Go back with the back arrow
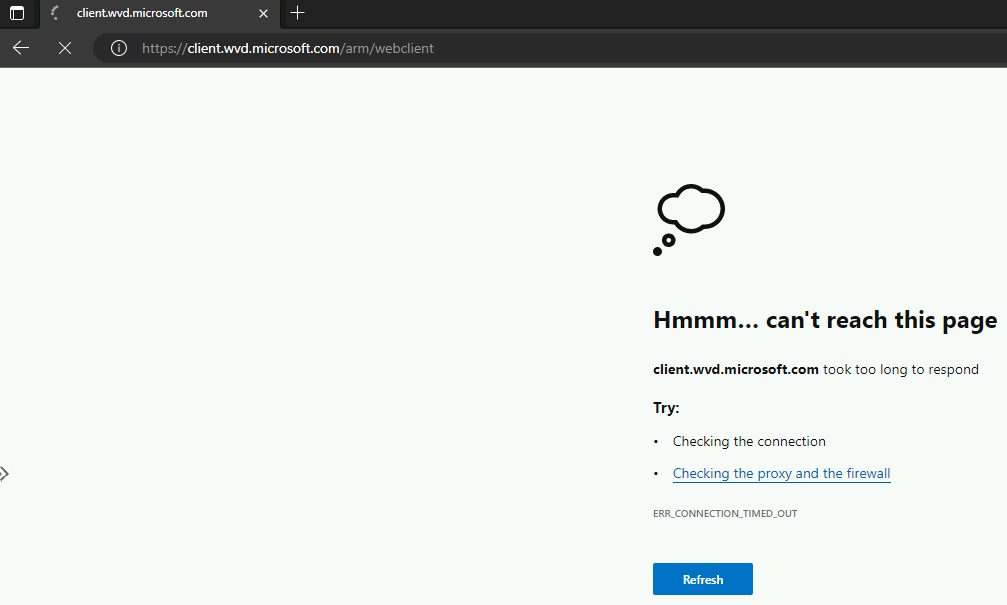This screenshot has height=605, width=1007. coord(21,48)
